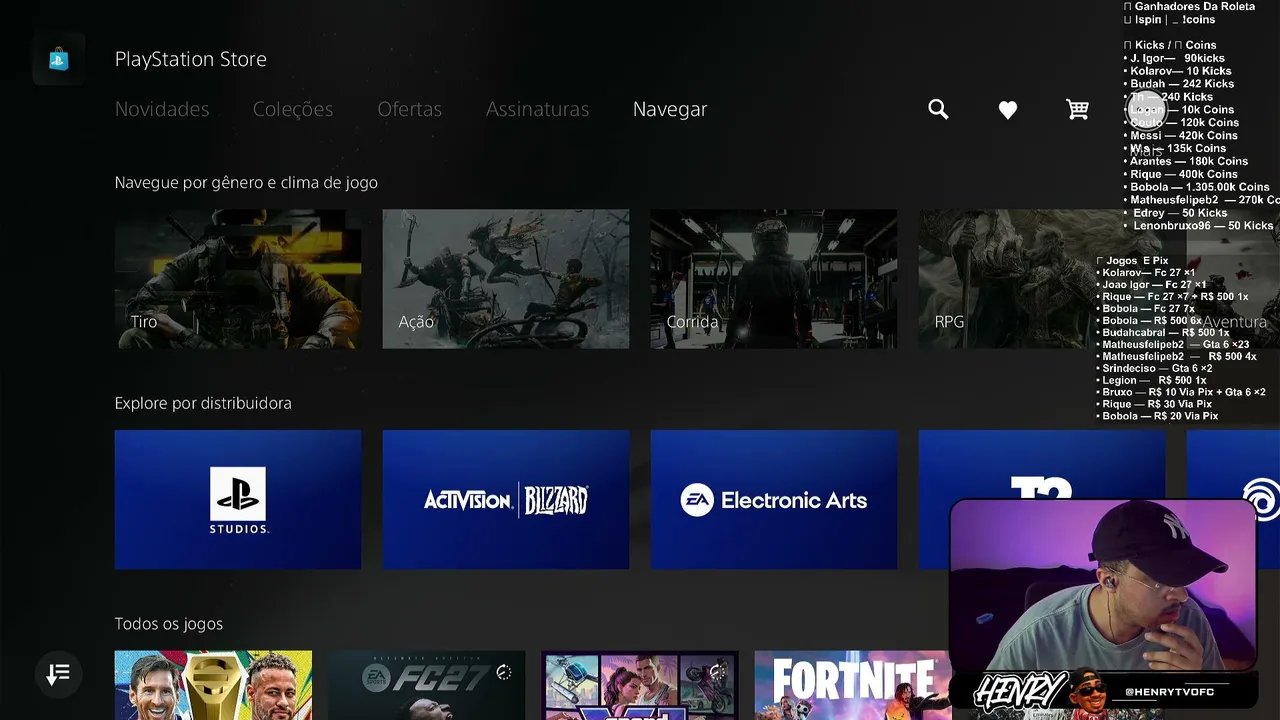
Task: Open the Tiro genre card
Action: tap(238, 279)
